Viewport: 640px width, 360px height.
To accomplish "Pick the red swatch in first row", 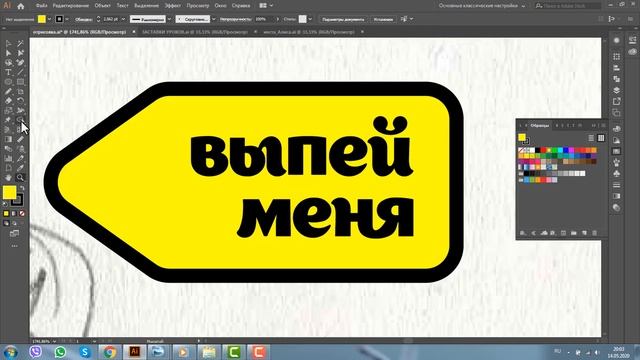I will coord(543,150).
